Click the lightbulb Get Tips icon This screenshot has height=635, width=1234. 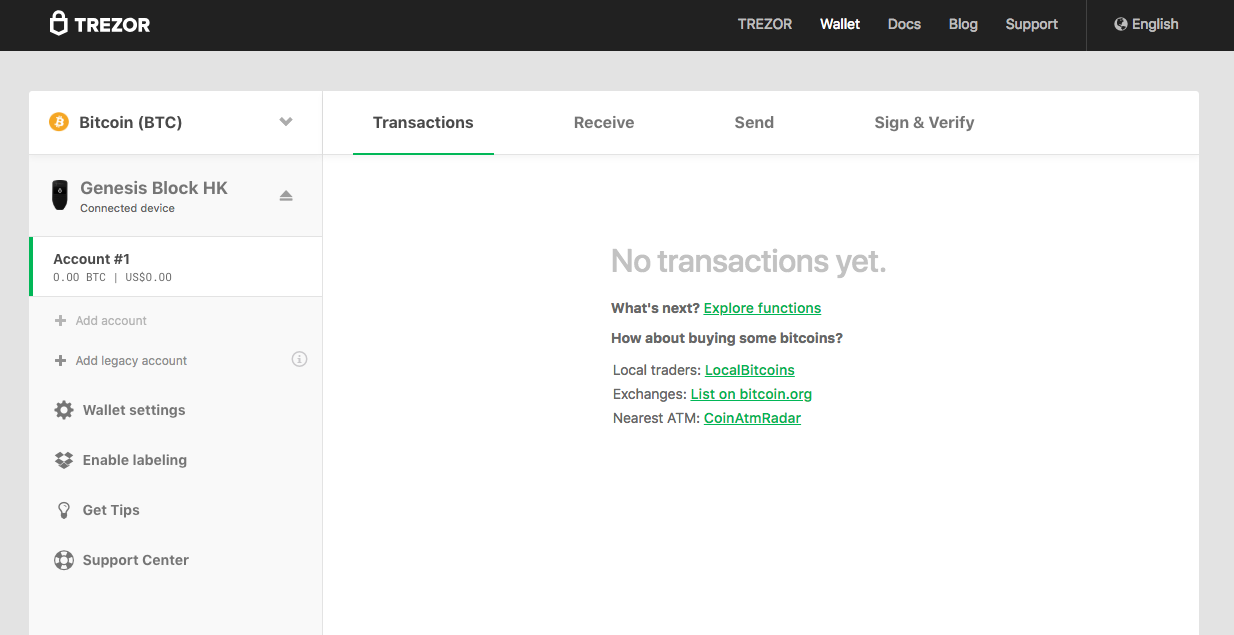click(x=64, y=510)
